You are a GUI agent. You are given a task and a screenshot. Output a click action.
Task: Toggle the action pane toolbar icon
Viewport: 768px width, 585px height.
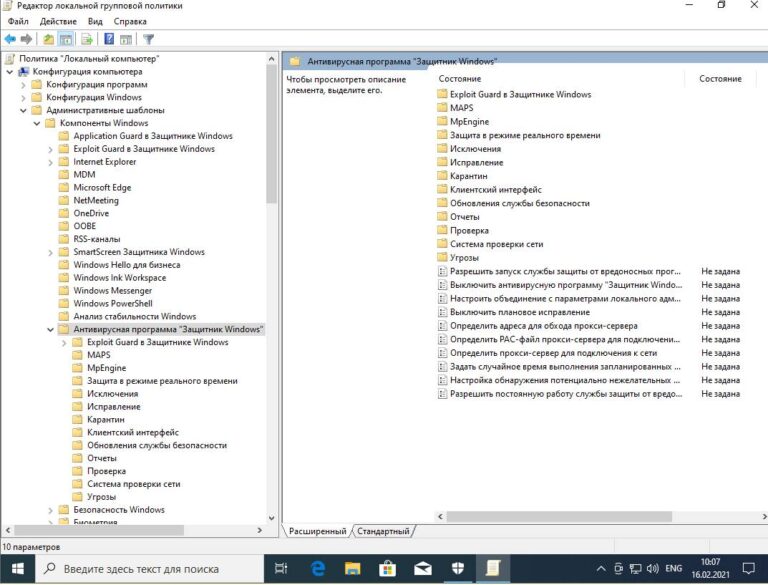[x=126, y=39]
